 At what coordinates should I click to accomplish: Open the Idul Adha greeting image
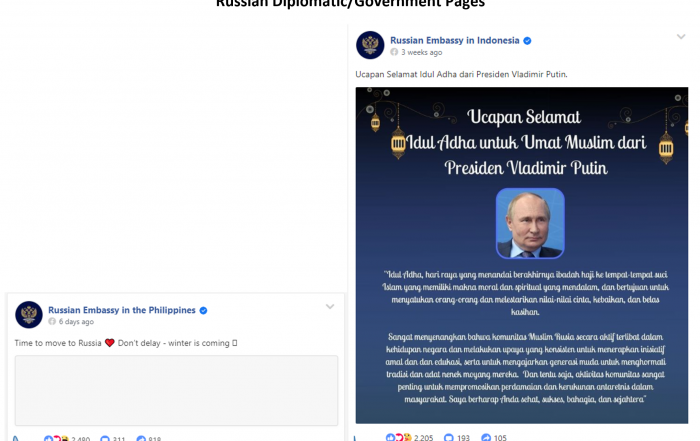[x=522, y=255]
